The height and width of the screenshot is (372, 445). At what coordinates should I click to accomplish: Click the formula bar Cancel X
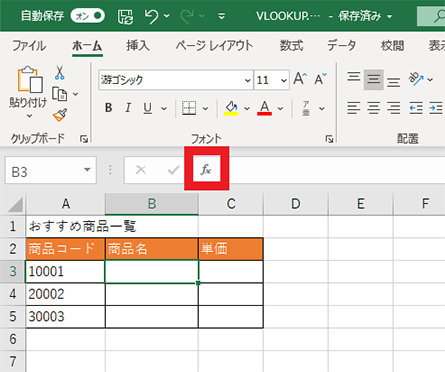141,170
